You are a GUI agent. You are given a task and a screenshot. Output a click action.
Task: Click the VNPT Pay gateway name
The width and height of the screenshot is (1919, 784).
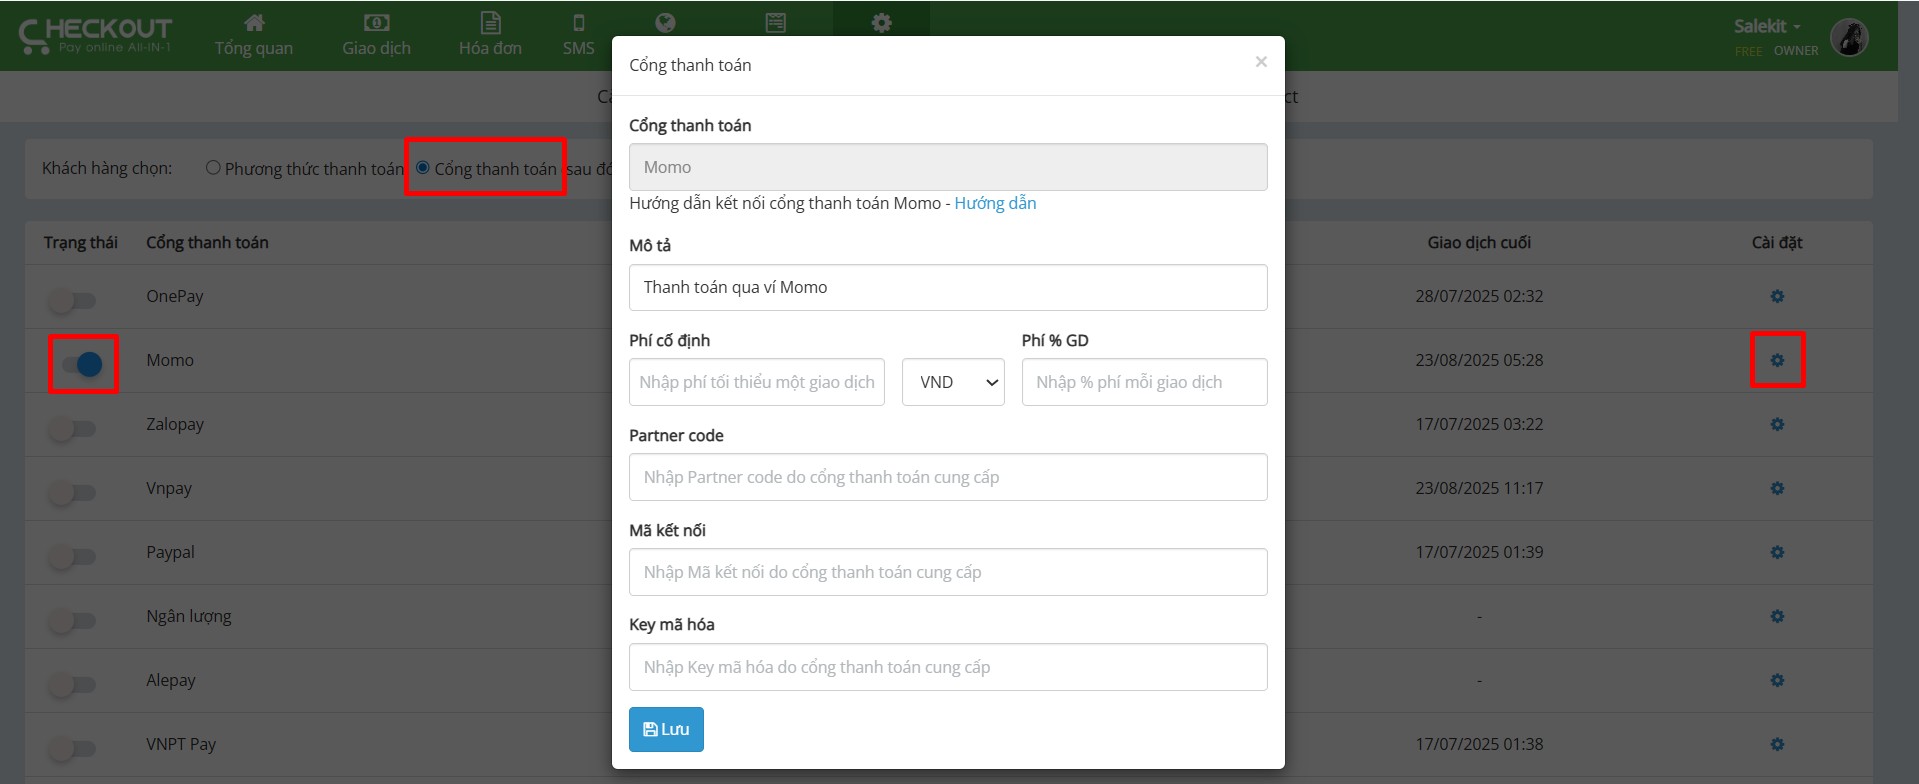click(181, 744)
